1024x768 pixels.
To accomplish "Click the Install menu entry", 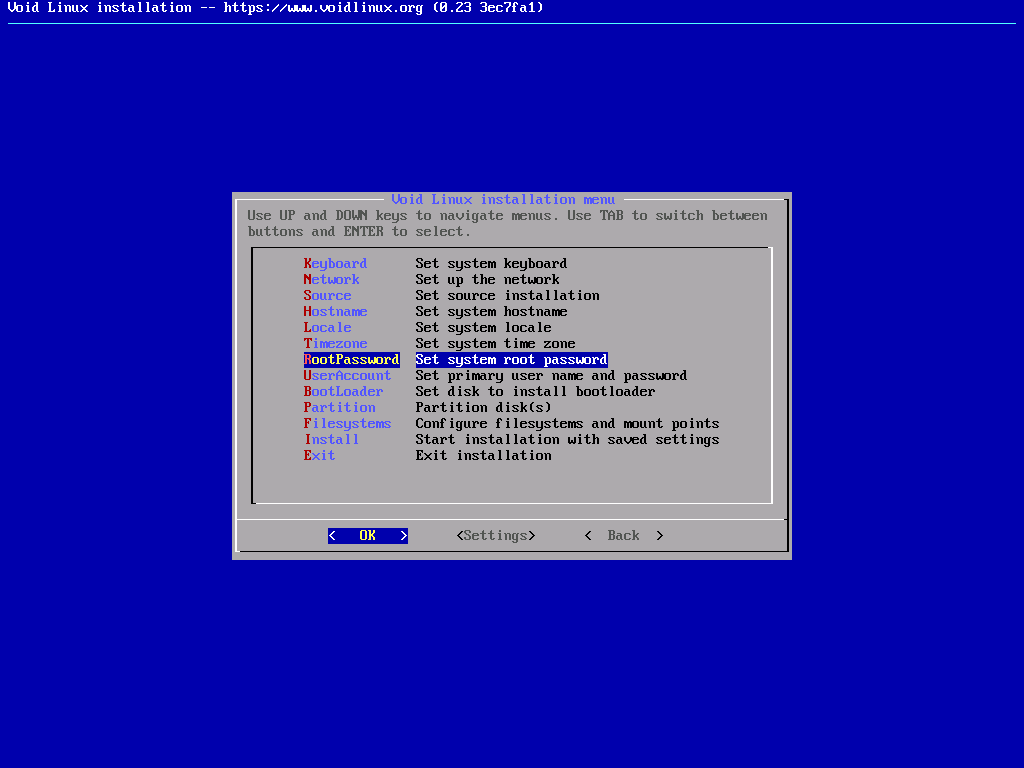I will click(x=331, y=440).
